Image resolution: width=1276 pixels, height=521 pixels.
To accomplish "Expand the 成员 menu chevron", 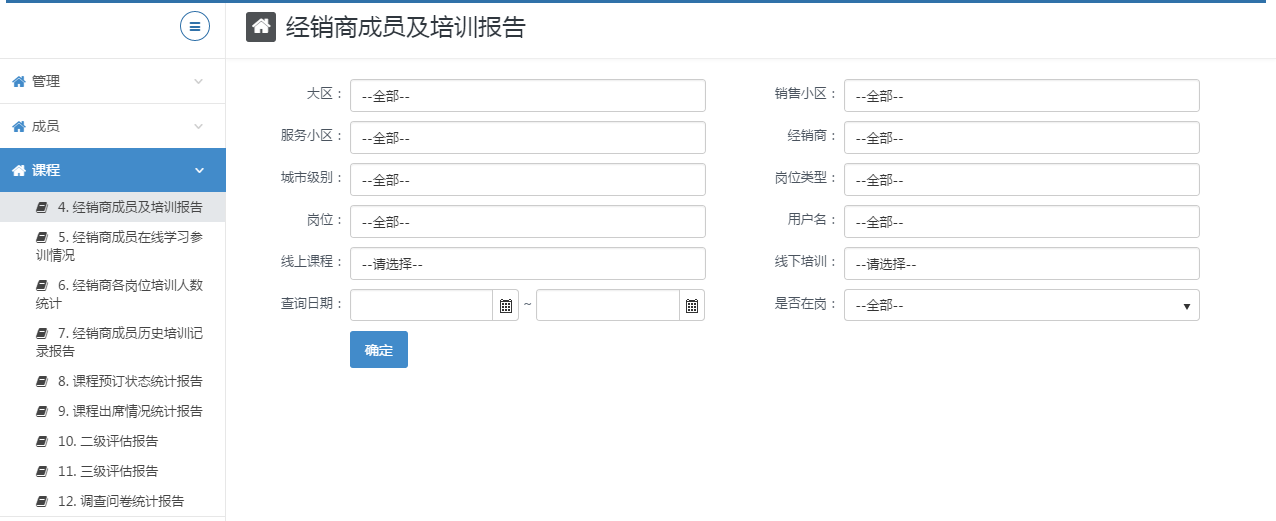I will tap(198, 127).
